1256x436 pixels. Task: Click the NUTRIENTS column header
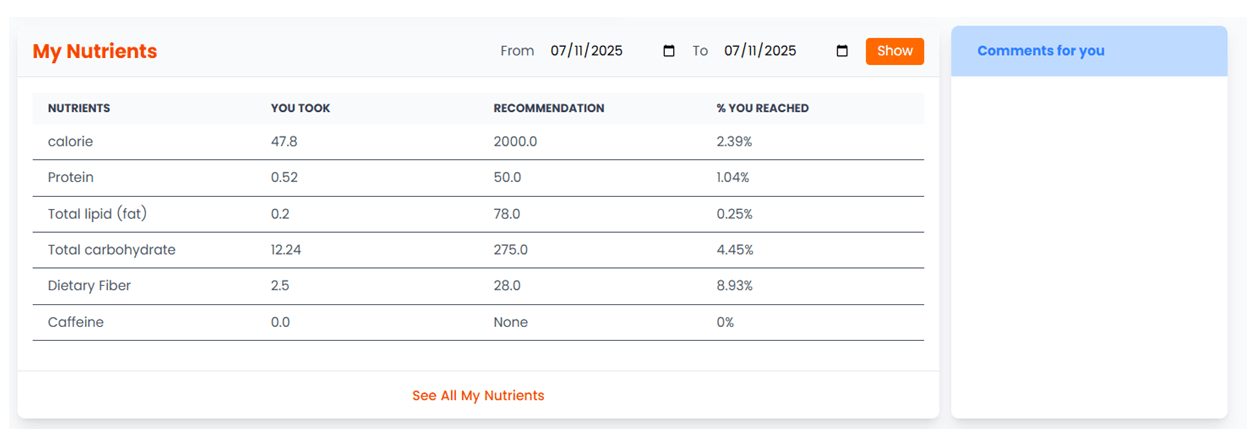click(x=79, y=108)
